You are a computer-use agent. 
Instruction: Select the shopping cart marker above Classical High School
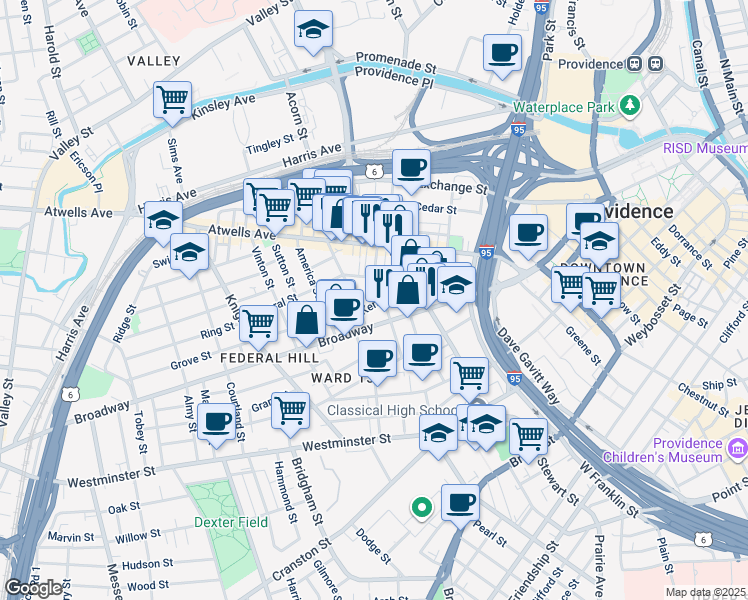click(x=469, y=379)
